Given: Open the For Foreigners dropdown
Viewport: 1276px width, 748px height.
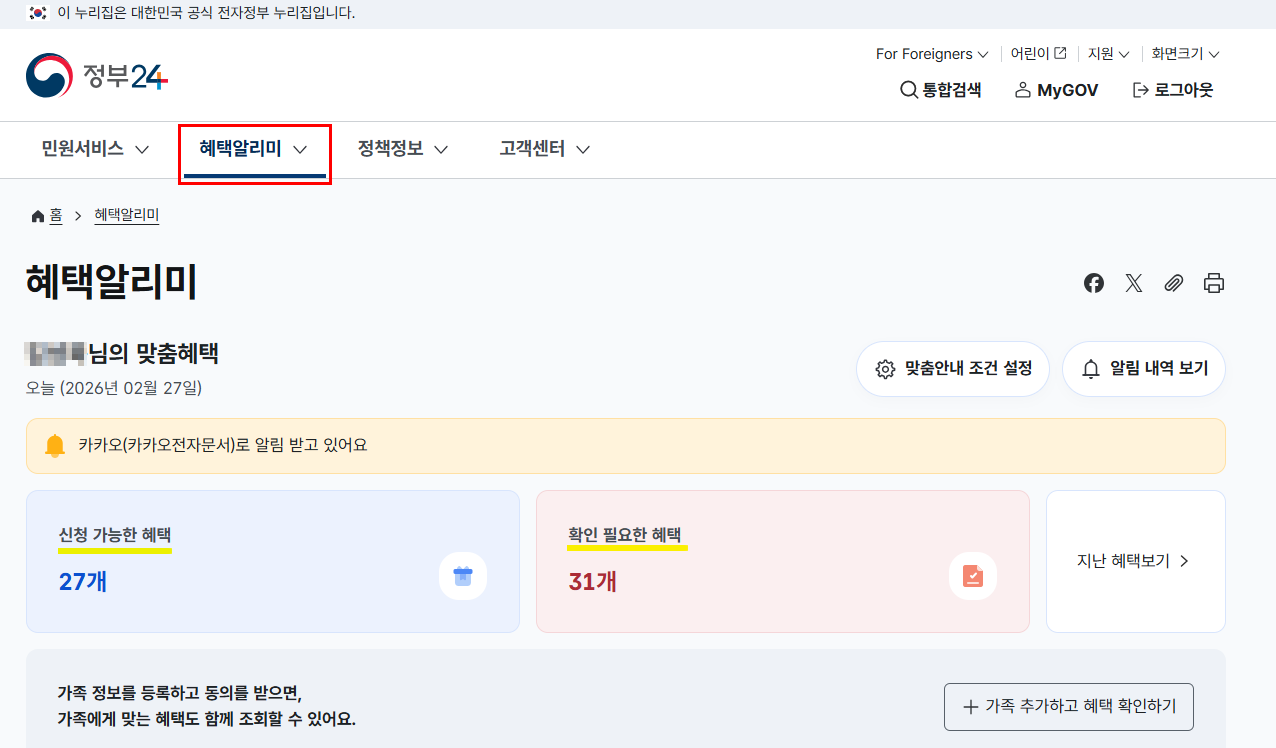Looking at the screenshot, I should pyautogui.click(x=930, y=53).
